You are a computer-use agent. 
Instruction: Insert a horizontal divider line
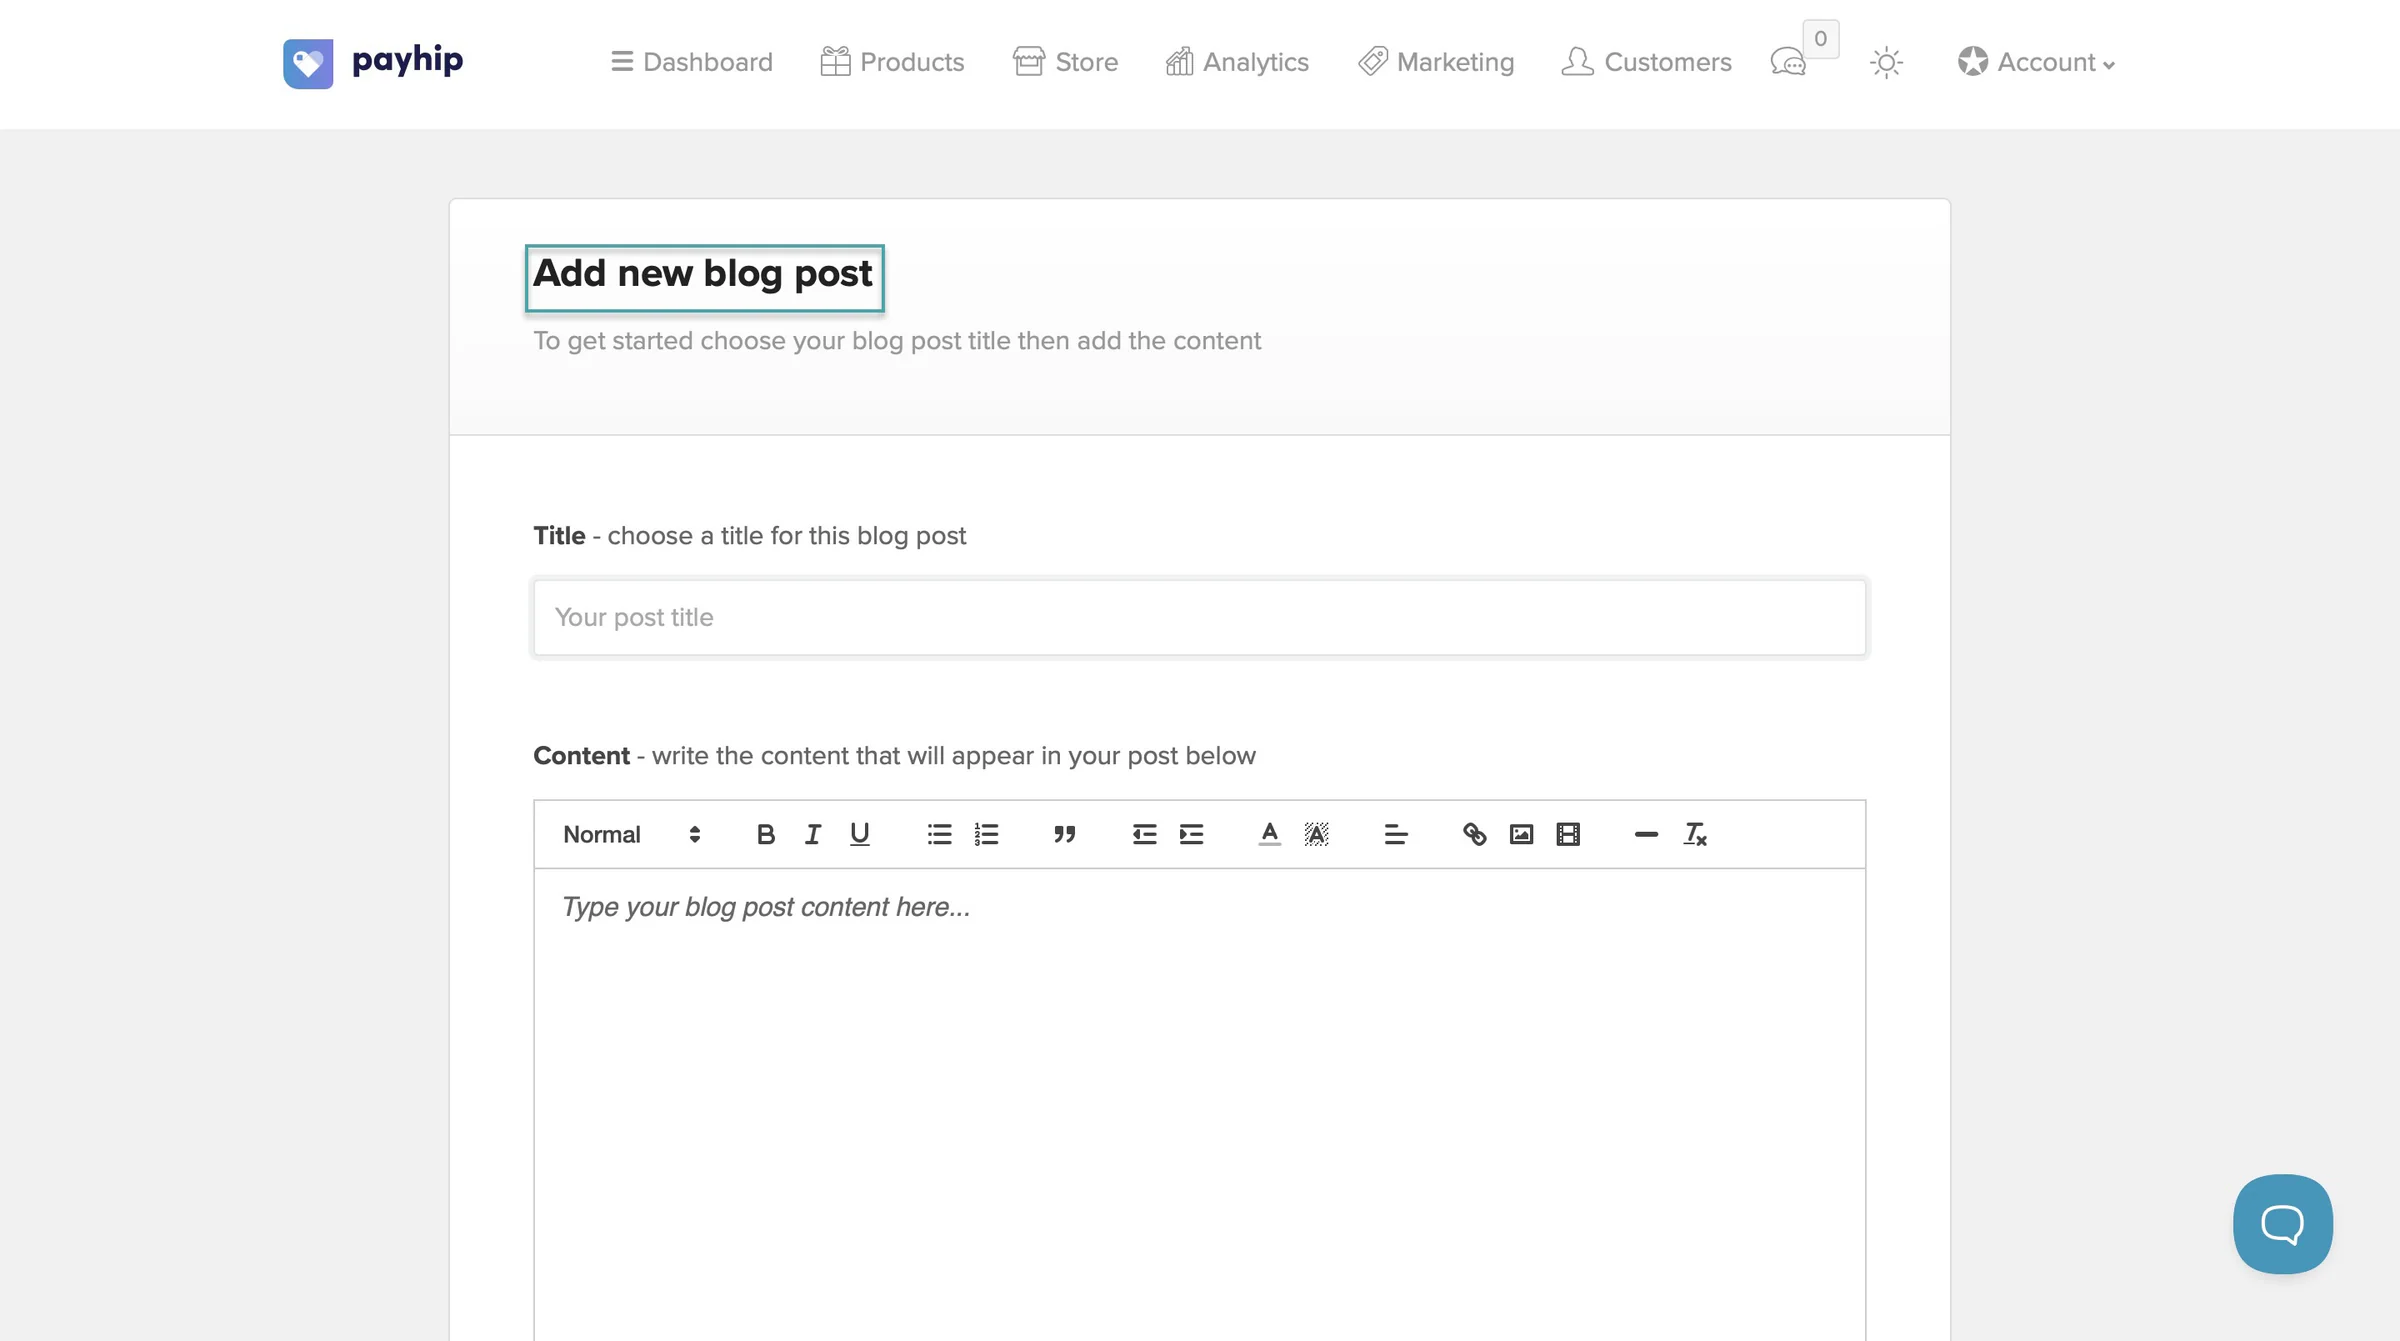[1646, 834]
